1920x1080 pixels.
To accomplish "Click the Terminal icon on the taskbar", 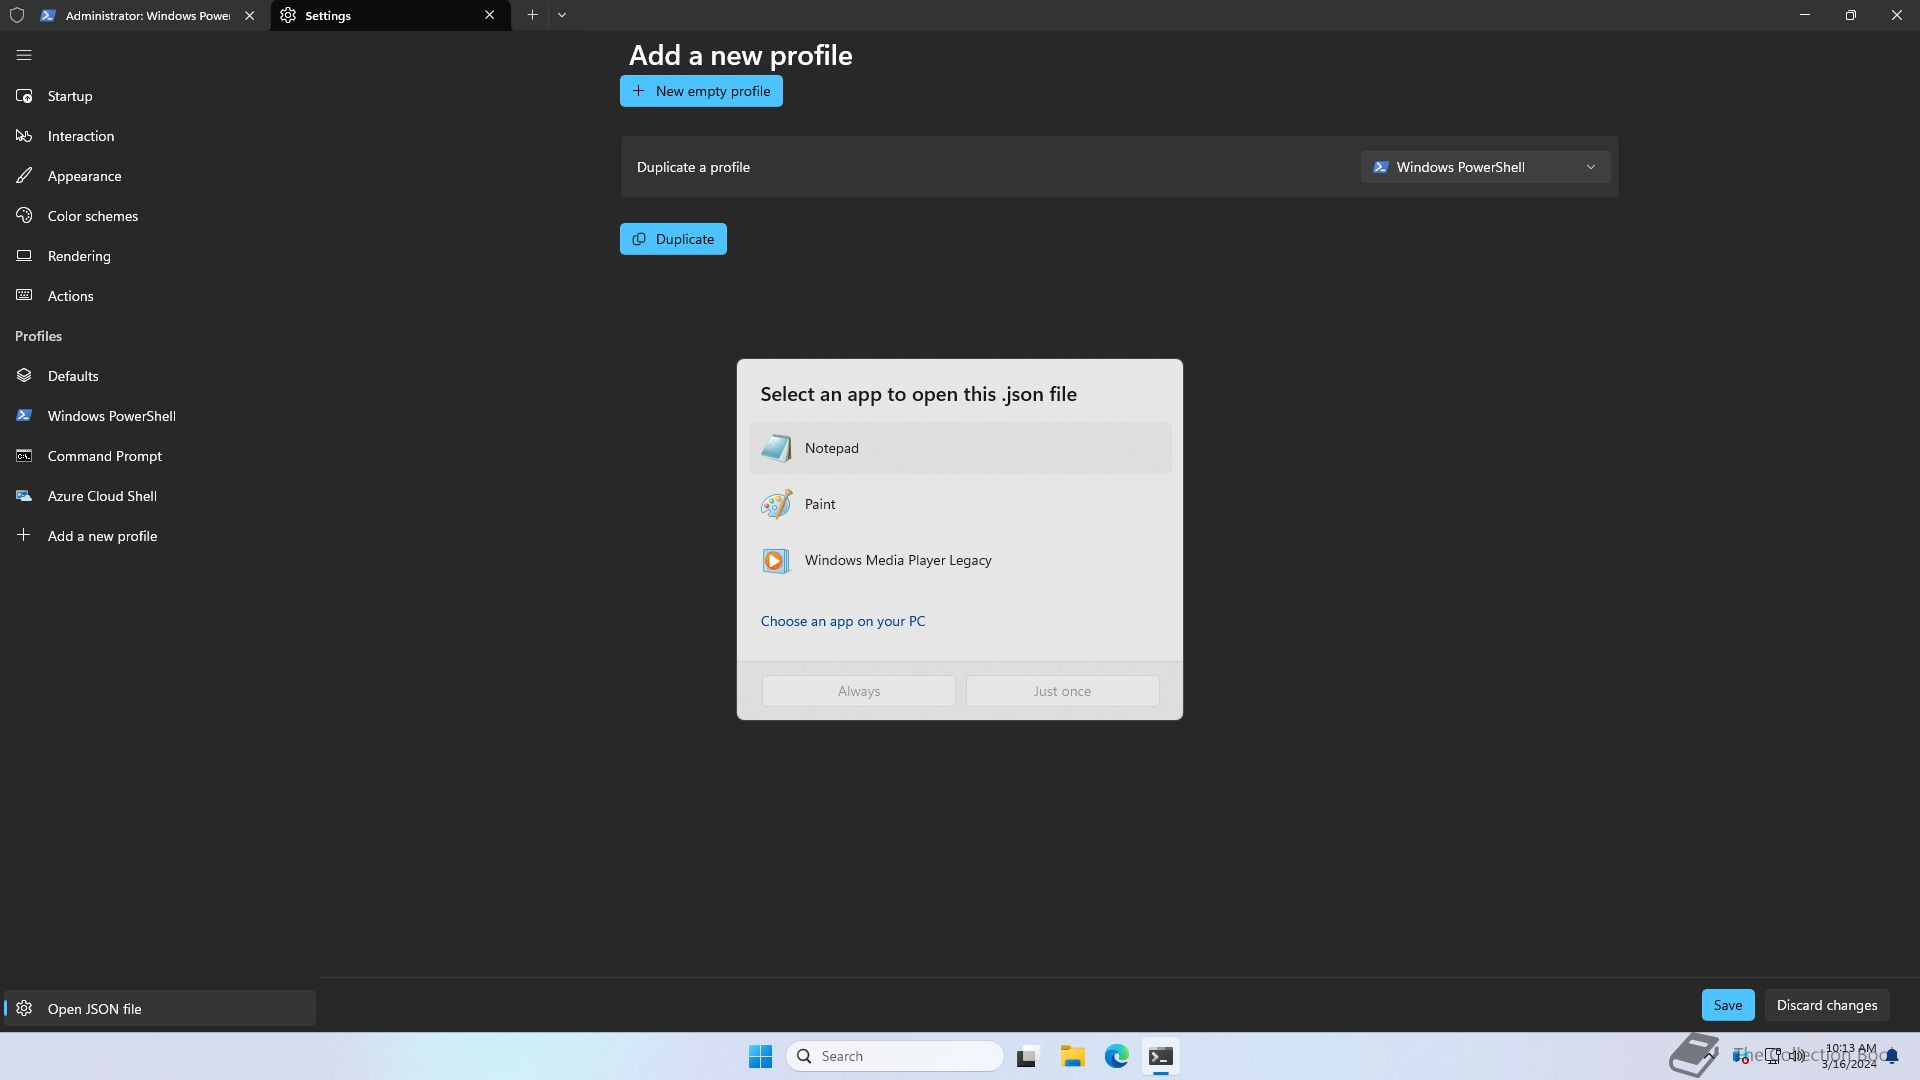I will pyautogui.click(x=1161, y=1056).
